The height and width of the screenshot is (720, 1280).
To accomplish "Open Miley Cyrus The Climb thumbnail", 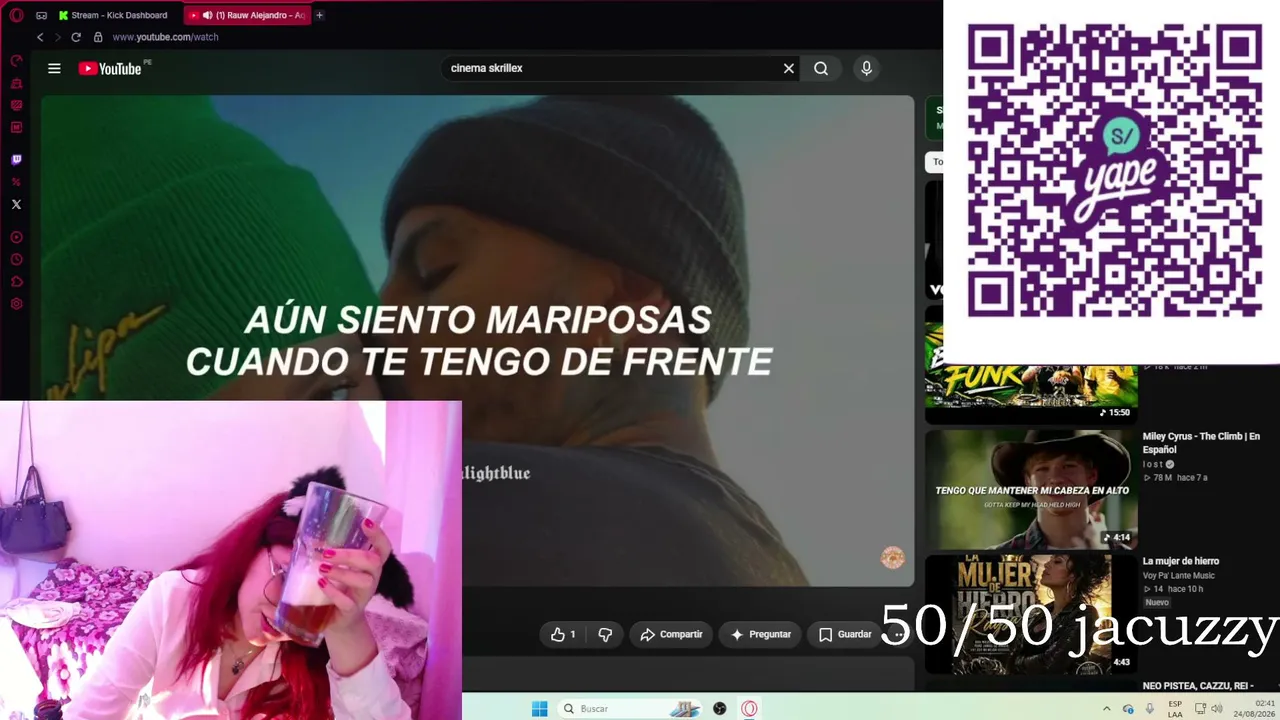I will [x=1031, y=489].
